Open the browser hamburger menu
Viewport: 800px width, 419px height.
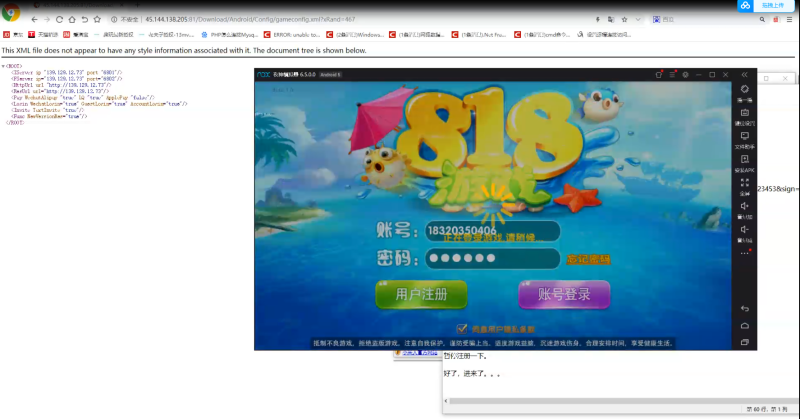coord(789,19)
